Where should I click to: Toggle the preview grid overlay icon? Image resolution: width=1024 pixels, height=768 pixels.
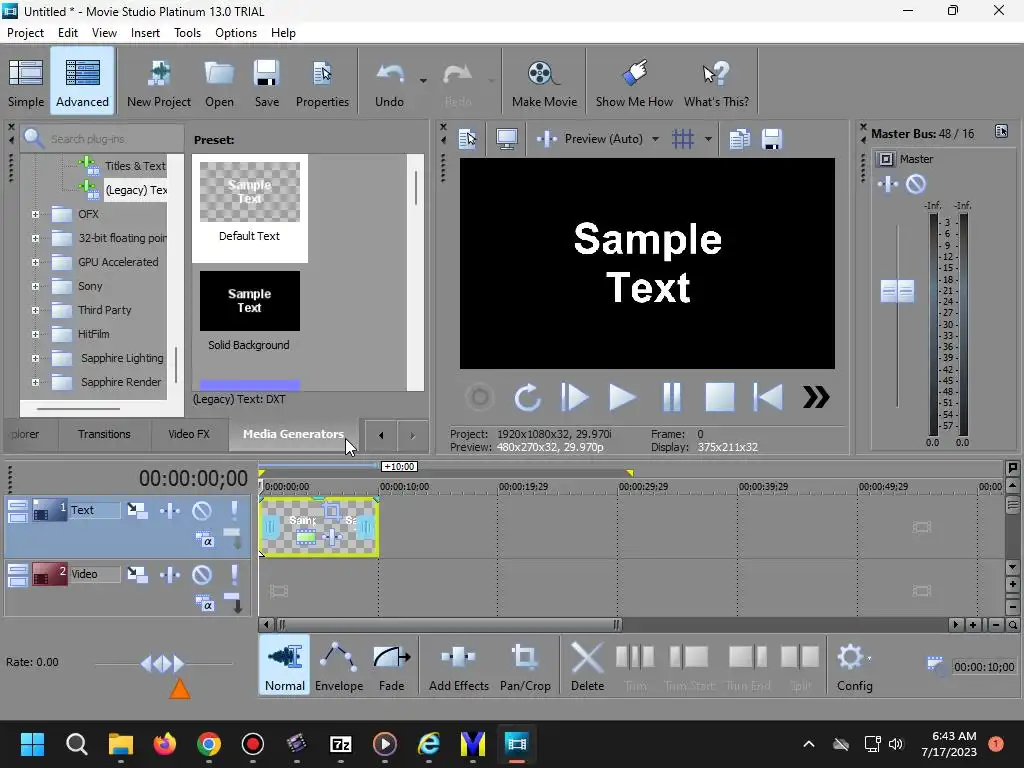pyautogui.click(x=683, y=139)
